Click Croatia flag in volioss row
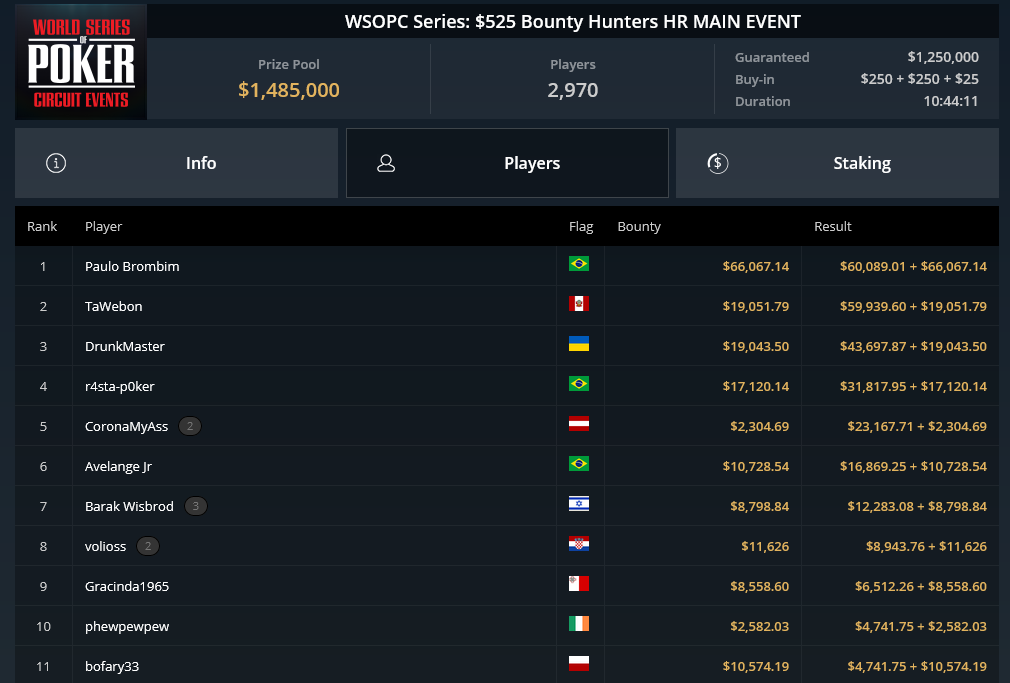Viewport: 1010px width, 683px height. point(578,544)
